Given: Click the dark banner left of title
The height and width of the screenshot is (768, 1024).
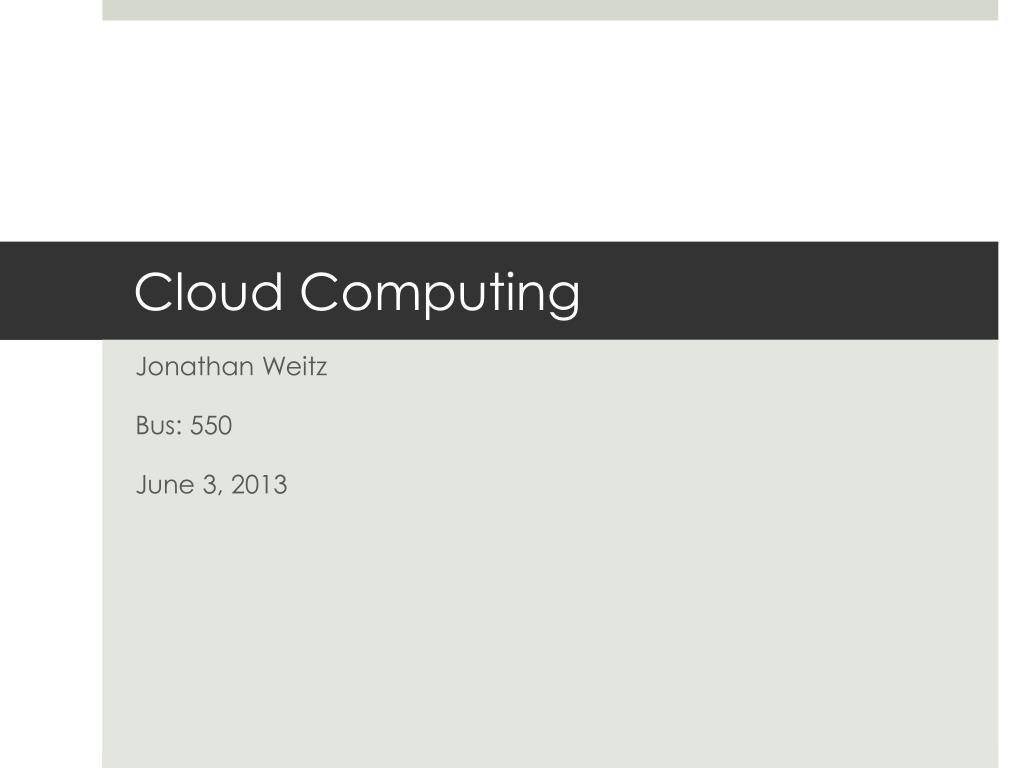Looking at the screenshot, I should click(65, 291).
